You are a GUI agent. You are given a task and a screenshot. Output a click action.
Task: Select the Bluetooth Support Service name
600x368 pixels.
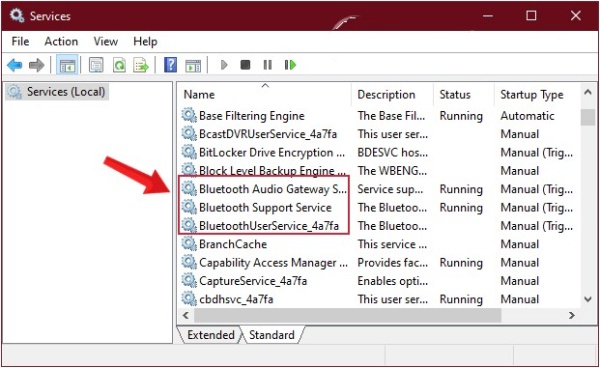(265, 207)
